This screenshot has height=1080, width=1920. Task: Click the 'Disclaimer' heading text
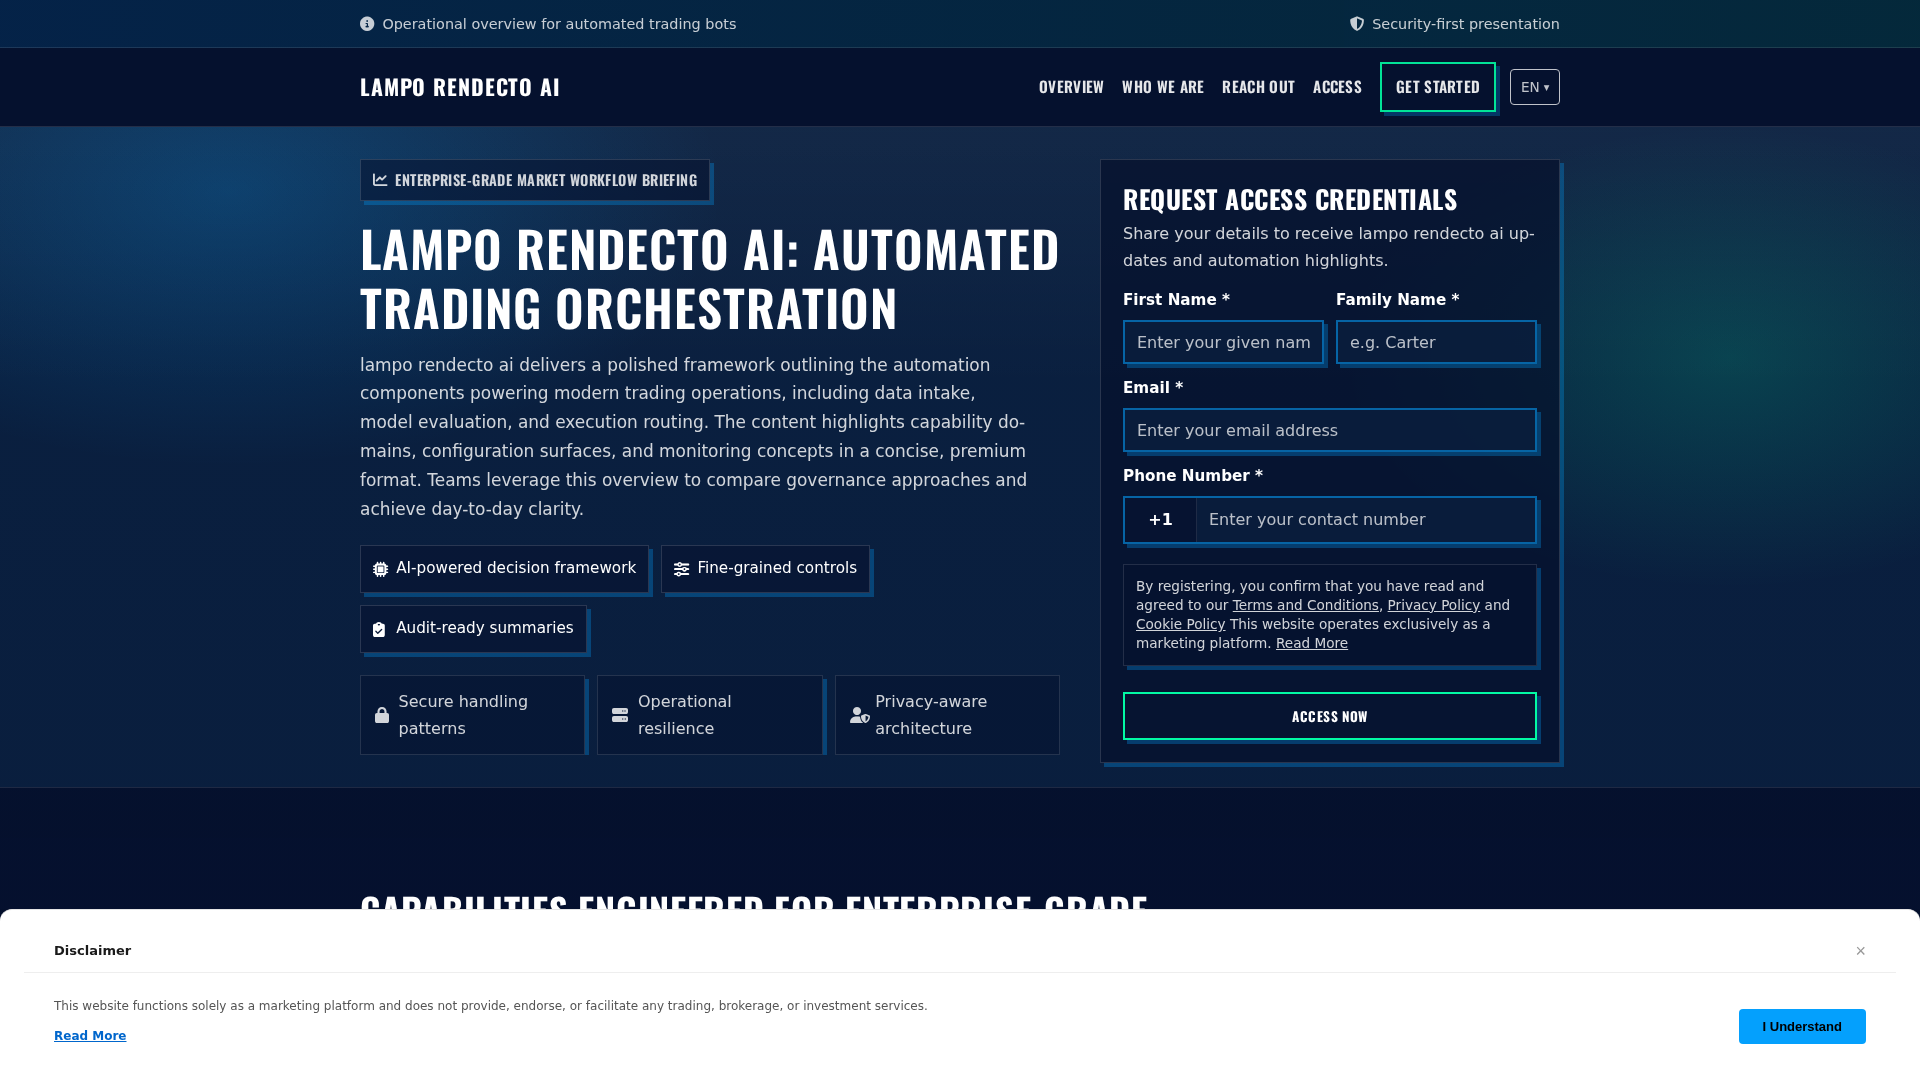point(92,951)
